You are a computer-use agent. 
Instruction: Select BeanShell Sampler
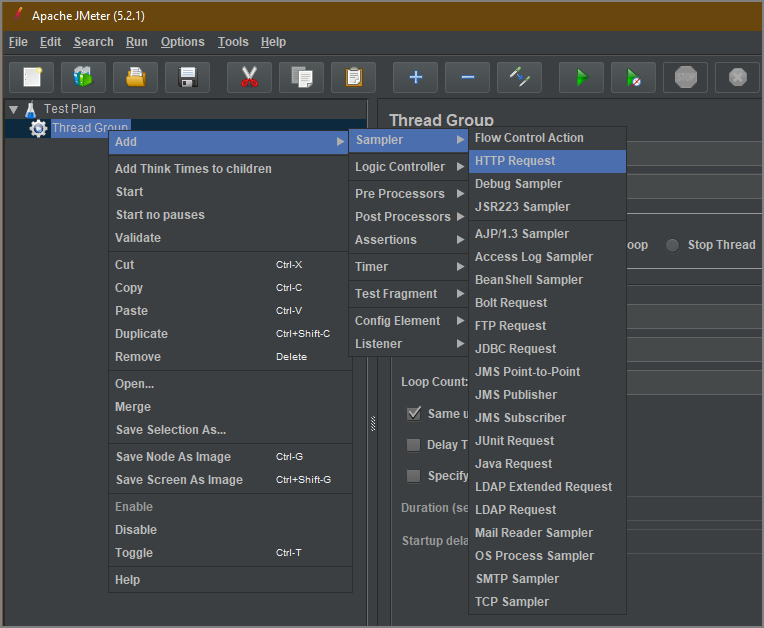pyautogui.click(x=548, y=280)
